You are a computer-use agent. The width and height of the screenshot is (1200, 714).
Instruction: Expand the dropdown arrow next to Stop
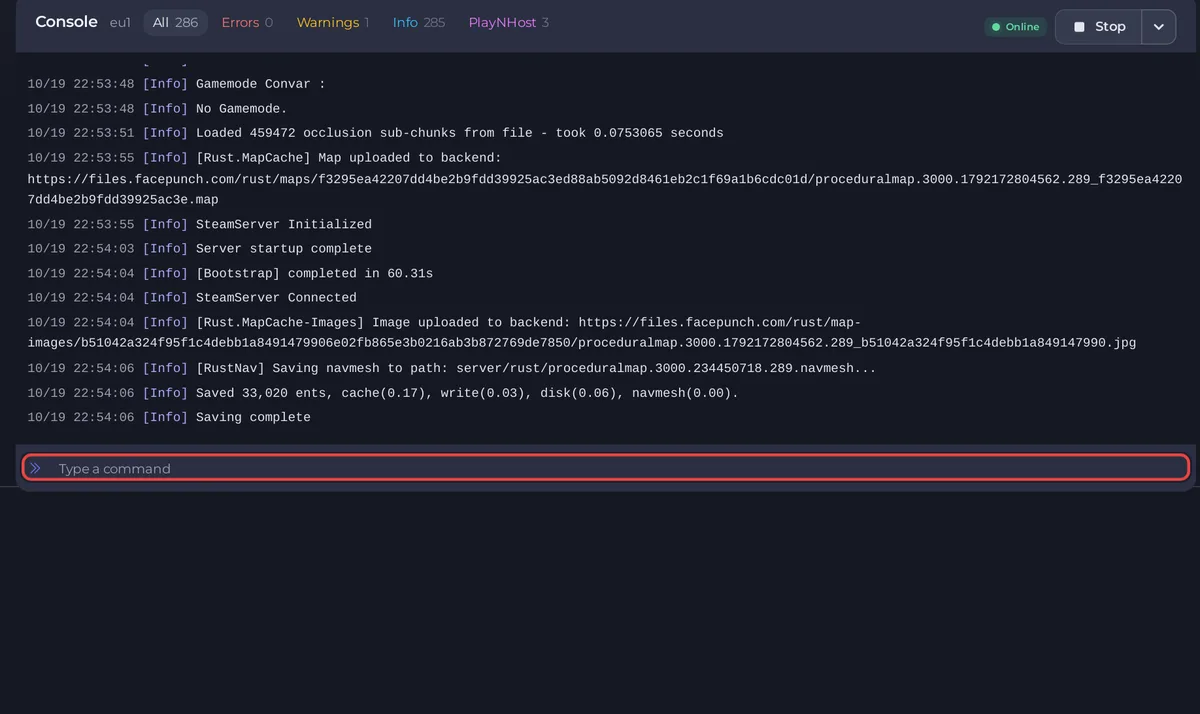1158,27
